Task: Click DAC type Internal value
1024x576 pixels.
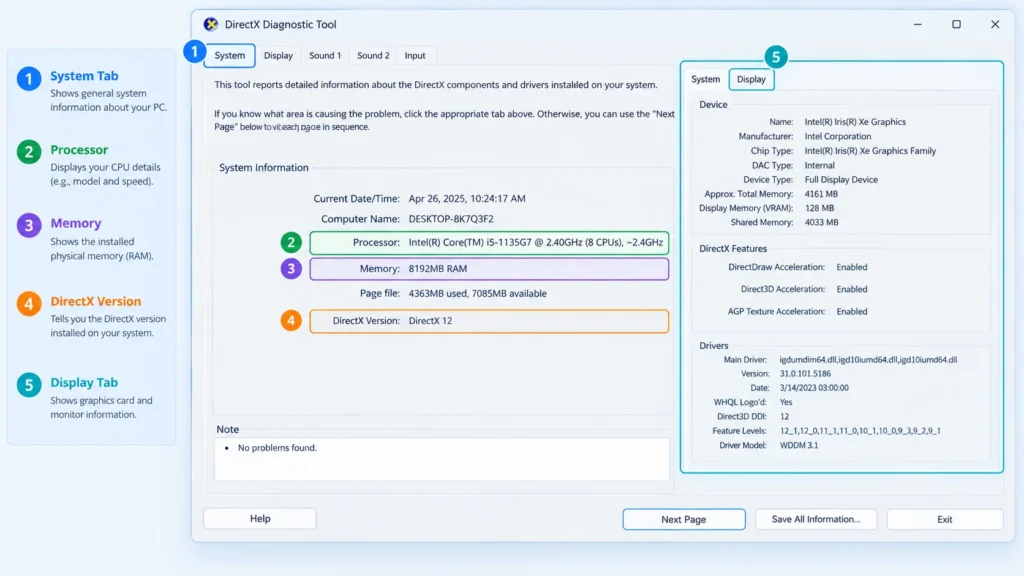Action: (x=819, y=165)
